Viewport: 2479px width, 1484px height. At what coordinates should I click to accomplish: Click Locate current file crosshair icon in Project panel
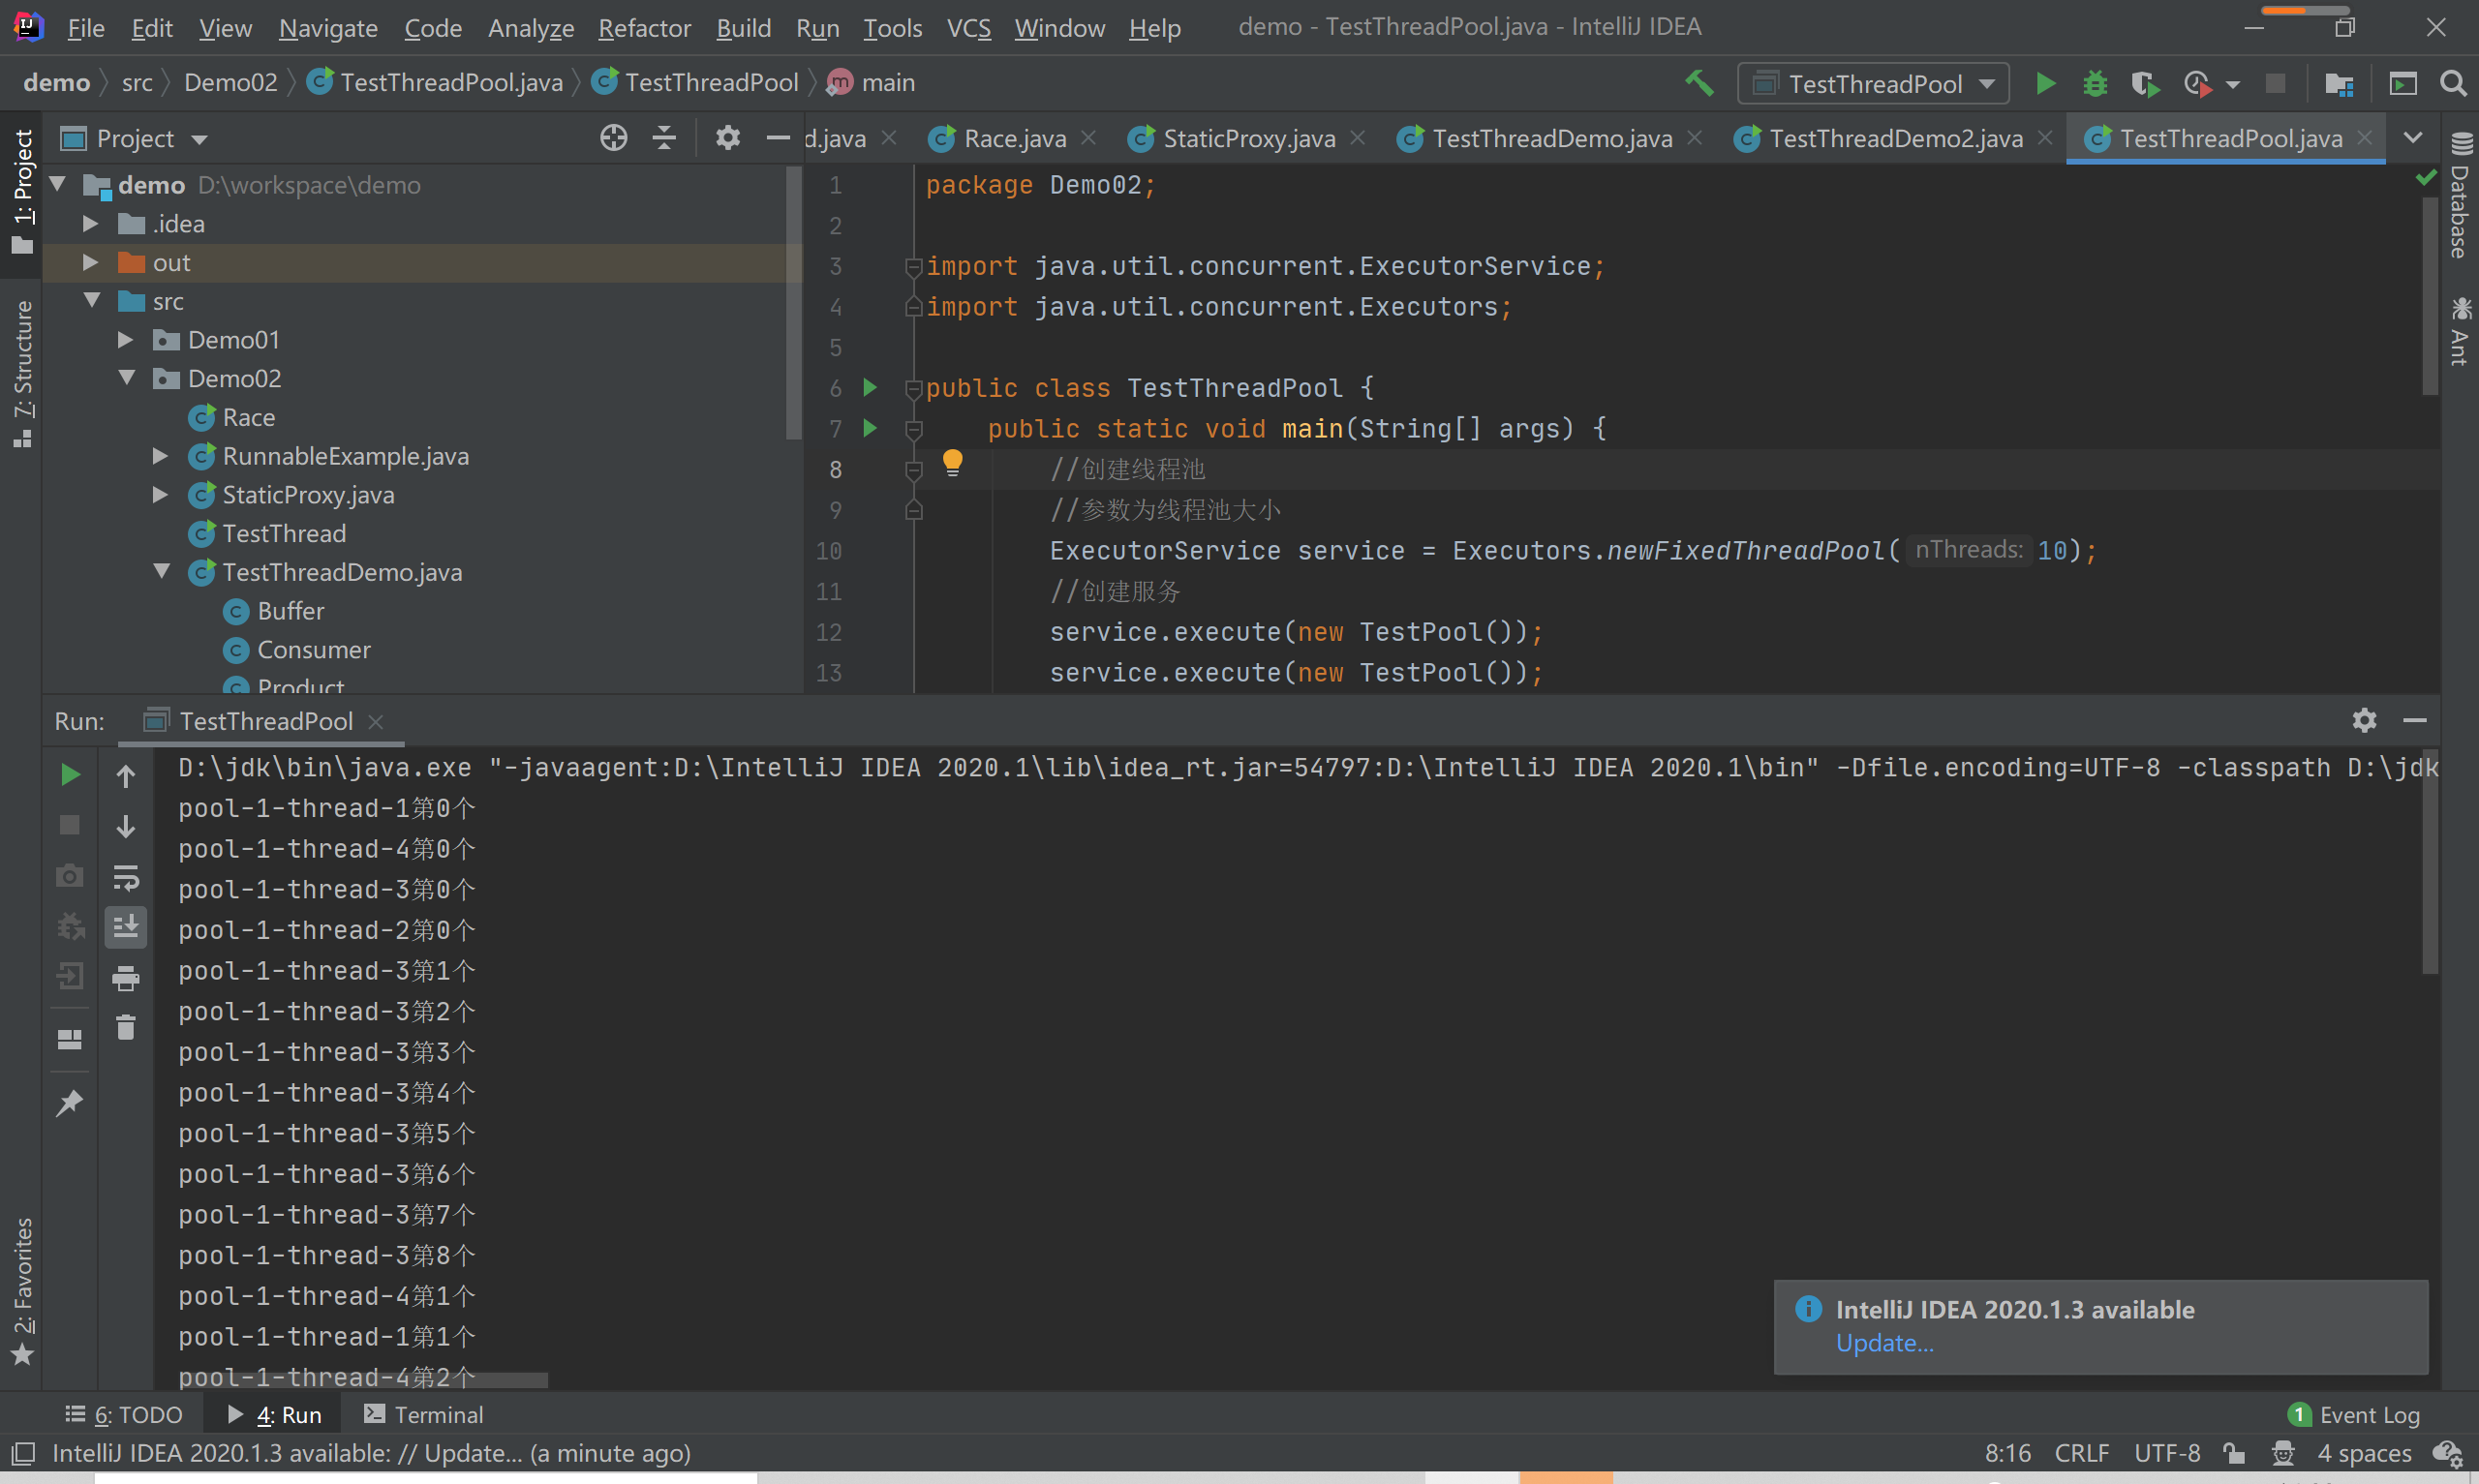(613, 138)
